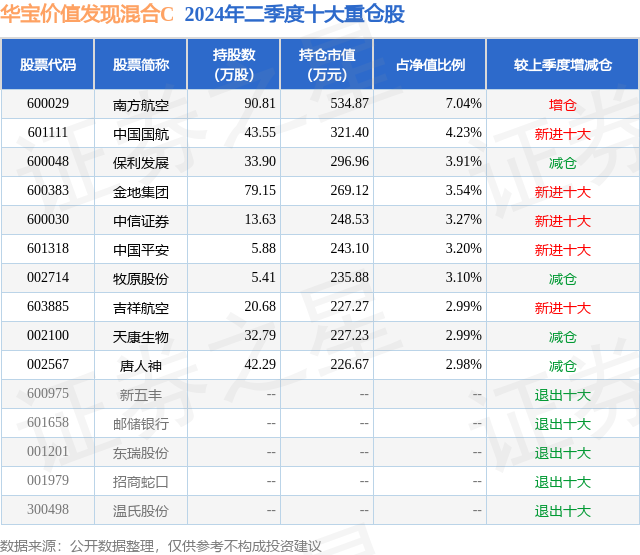Select stock code 300498
Image resolution: width=640 pixels, height=555 pixels.
pos(48,509)
